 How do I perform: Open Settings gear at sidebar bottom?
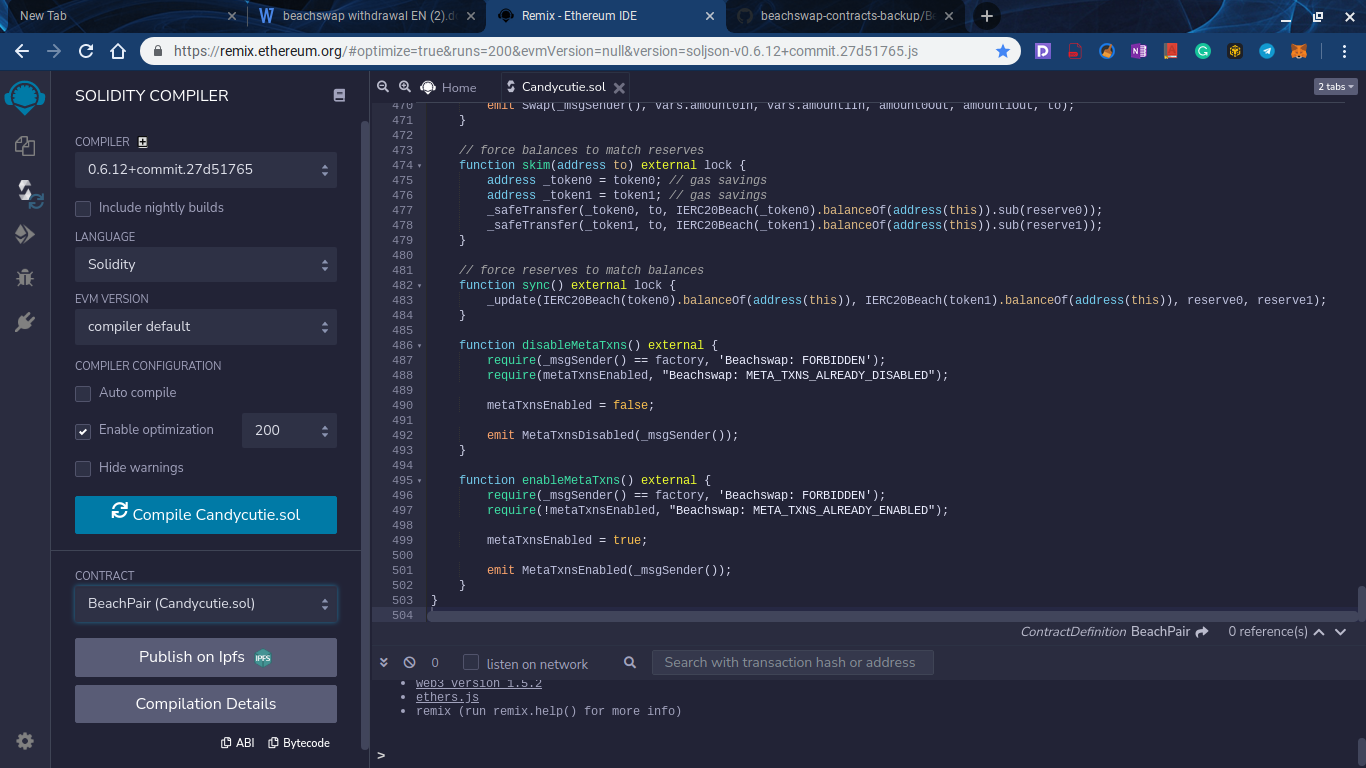25,741
